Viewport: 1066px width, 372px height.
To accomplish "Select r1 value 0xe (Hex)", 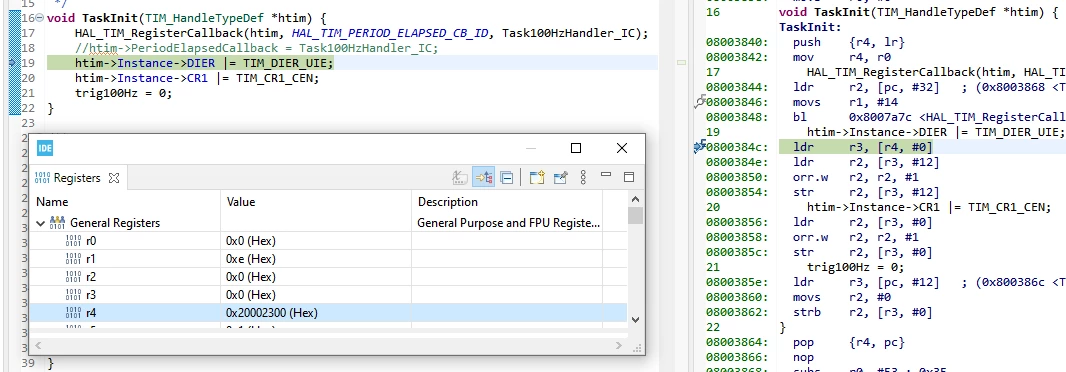I will pyautogui.click(x=251, y=259).
